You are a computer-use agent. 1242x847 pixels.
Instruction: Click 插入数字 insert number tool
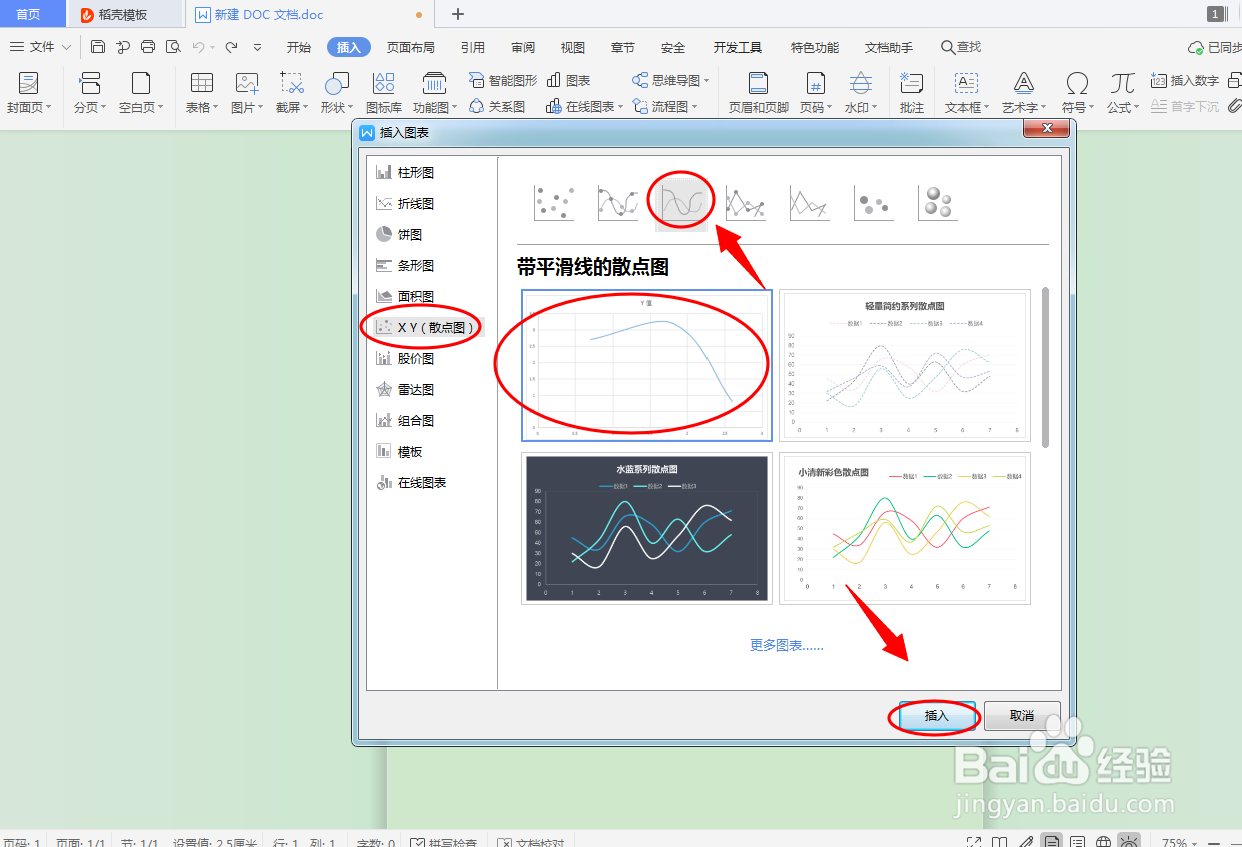[x=1185, y=80]
